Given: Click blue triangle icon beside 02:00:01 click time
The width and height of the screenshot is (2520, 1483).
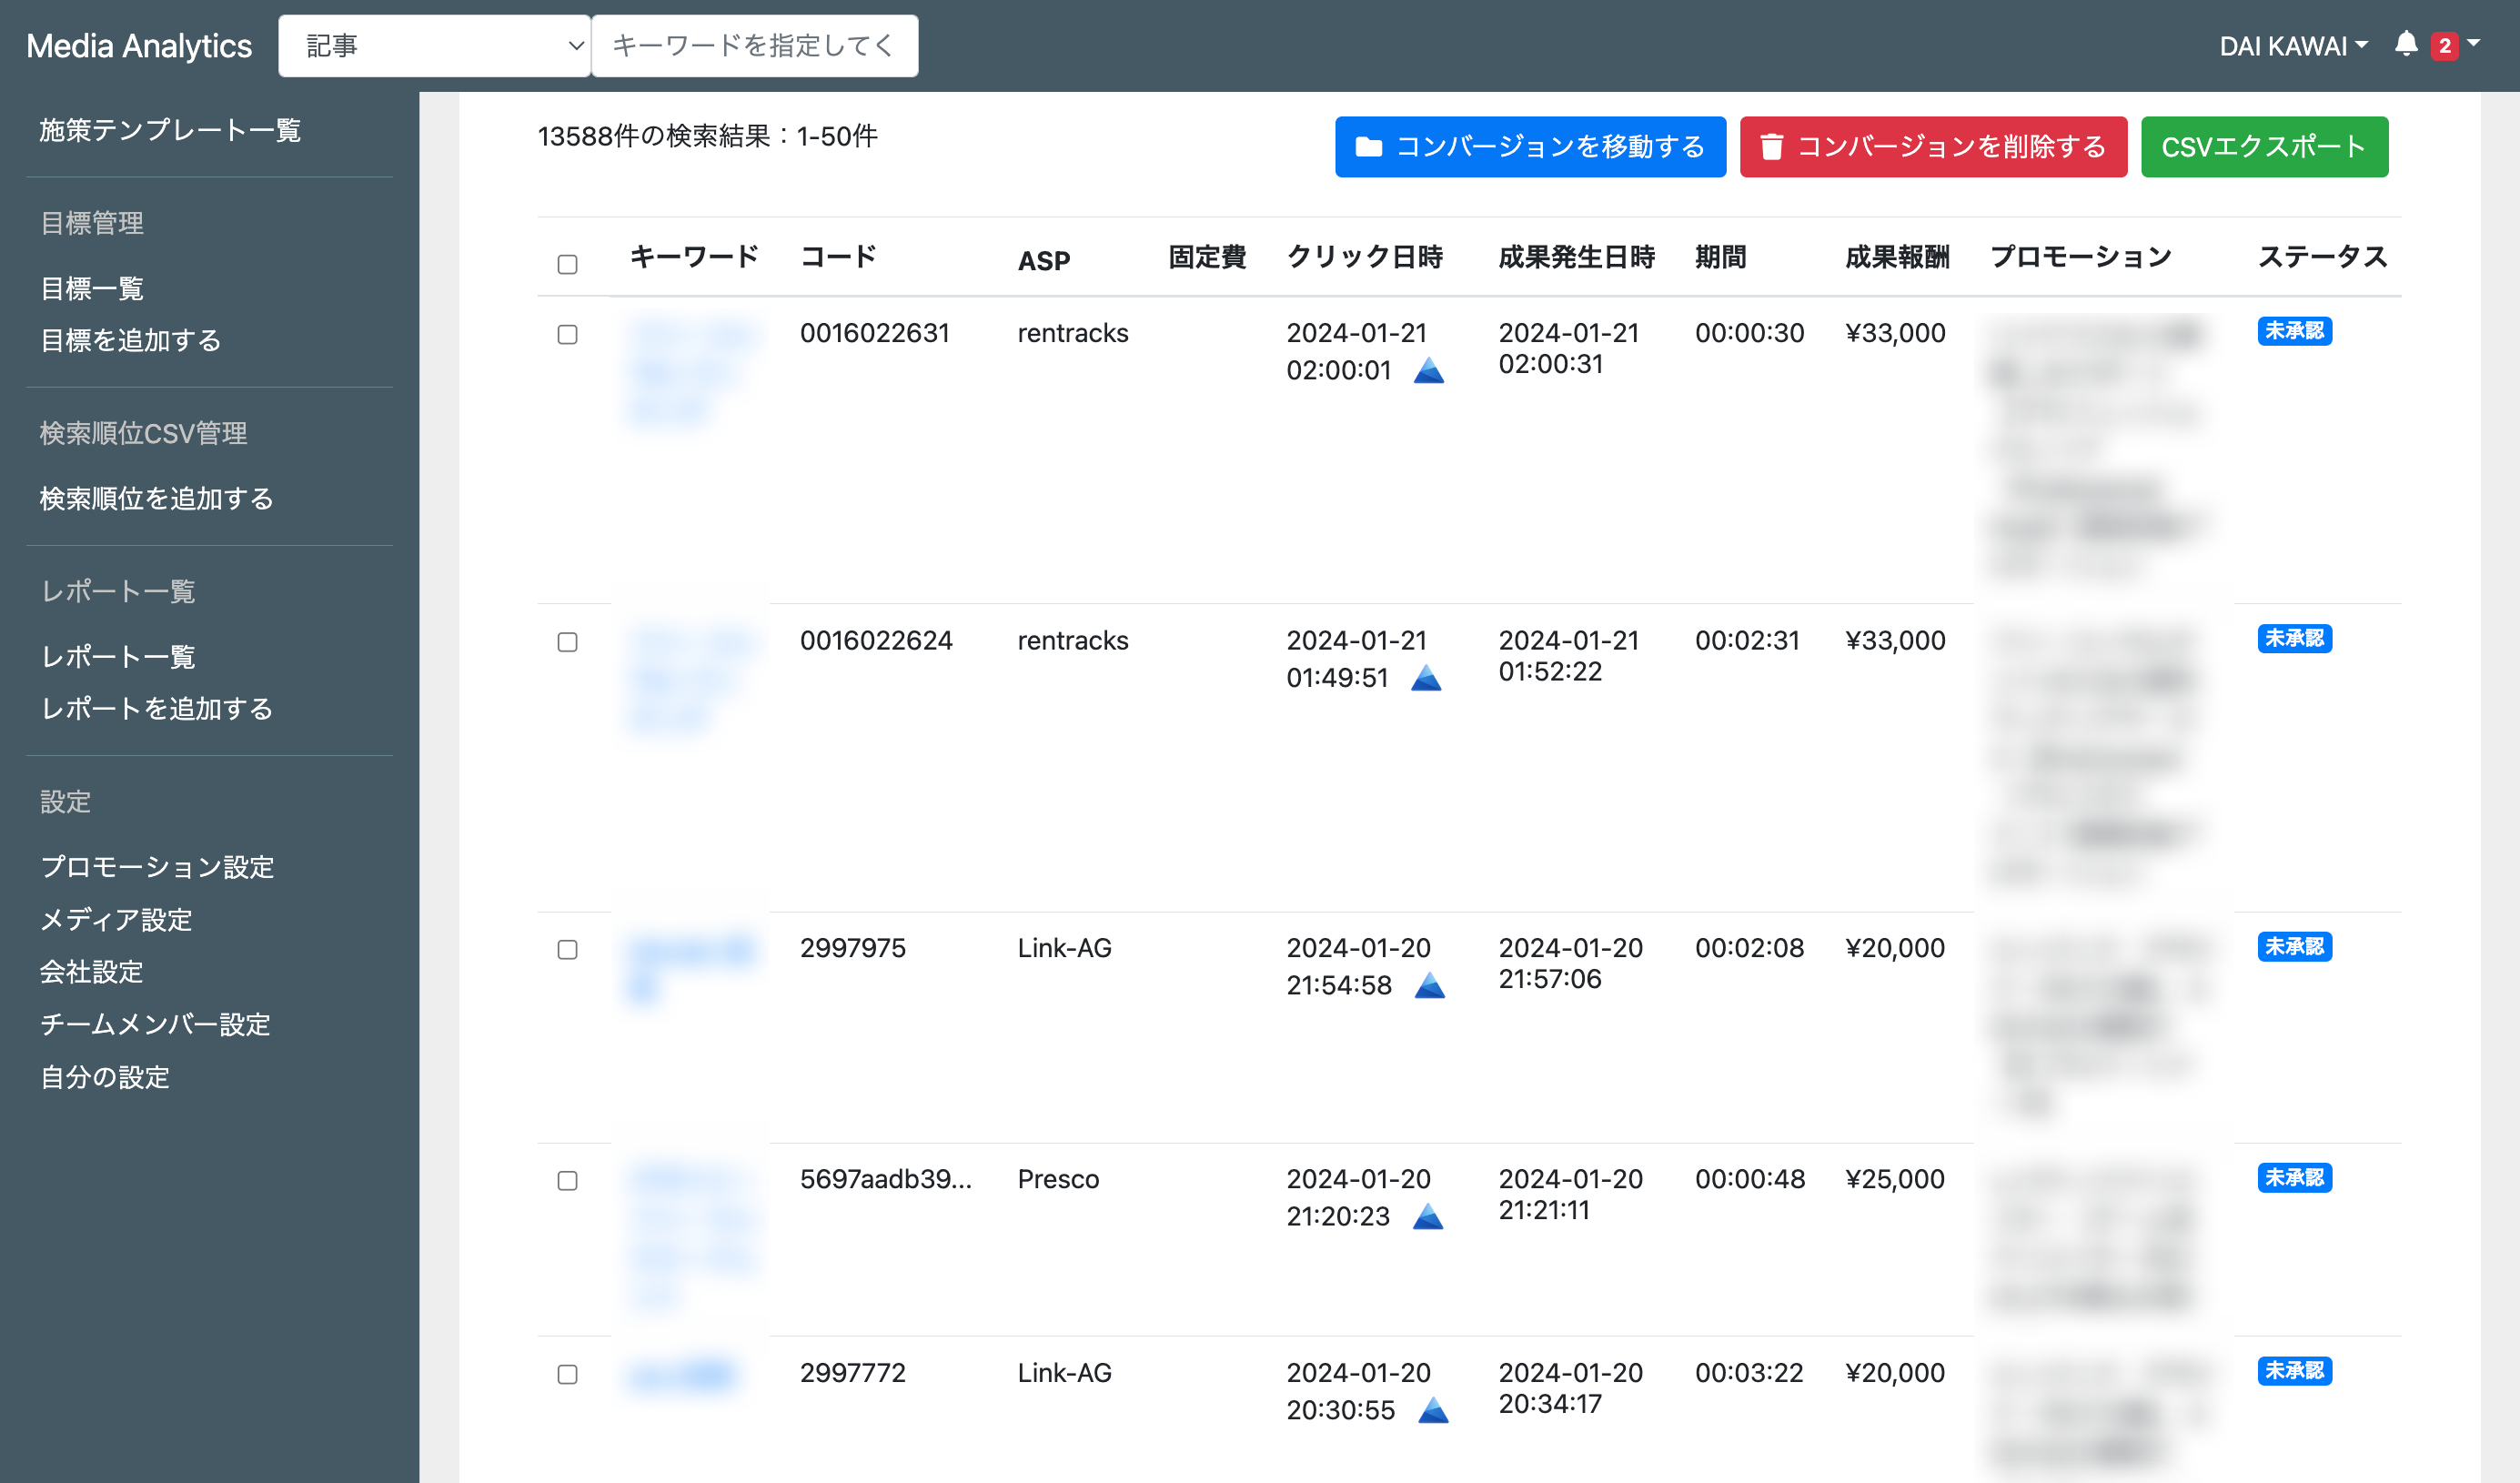Looking at the screenshot, I should pyautogui.click(x=1428, y=371).
